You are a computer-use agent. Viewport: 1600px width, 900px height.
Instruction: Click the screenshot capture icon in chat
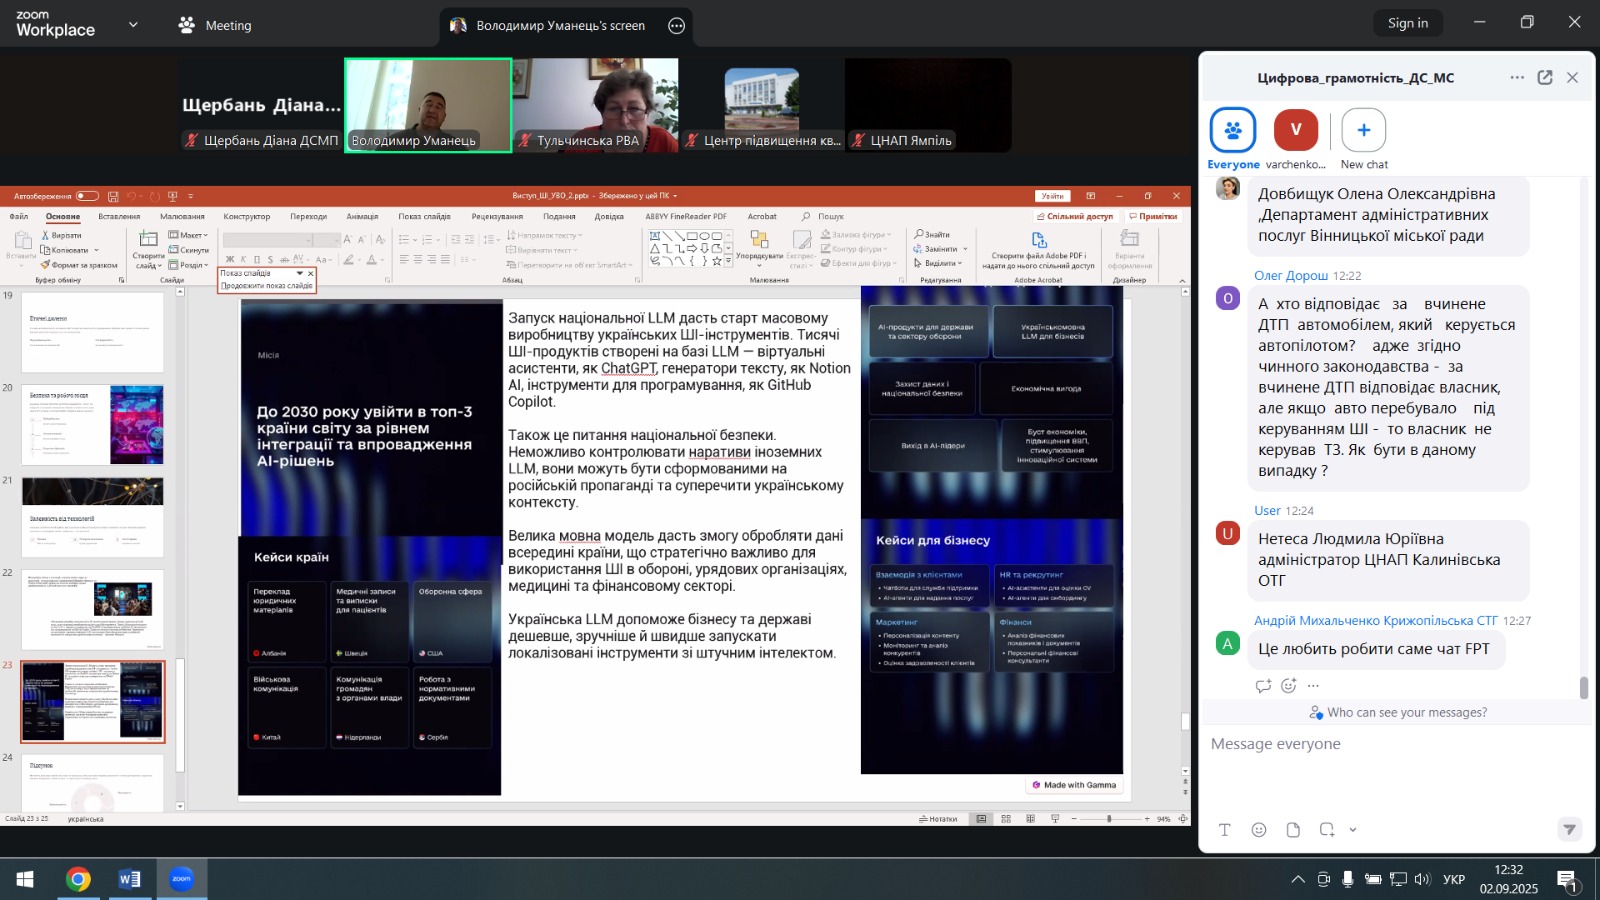click(x=1327, y=830)
